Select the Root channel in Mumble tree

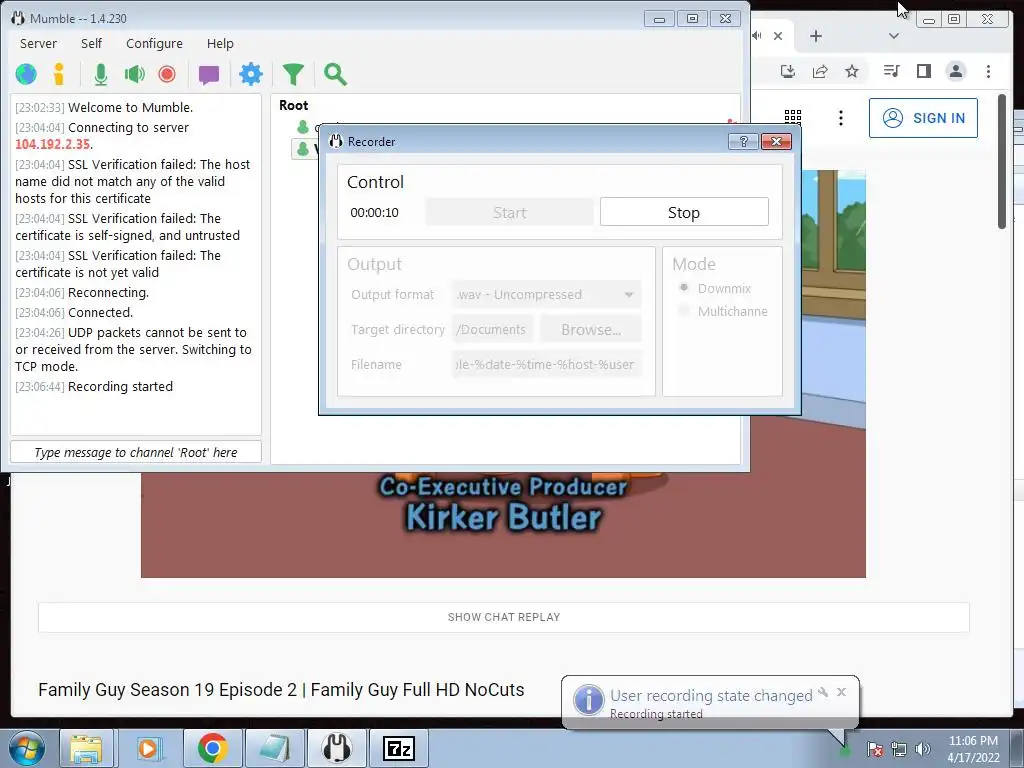pyautogui.click(x=294, y=105)
